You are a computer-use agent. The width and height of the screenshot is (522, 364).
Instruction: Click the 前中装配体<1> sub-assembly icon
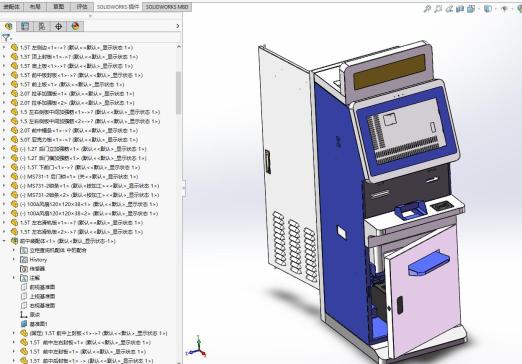(15, 241)
